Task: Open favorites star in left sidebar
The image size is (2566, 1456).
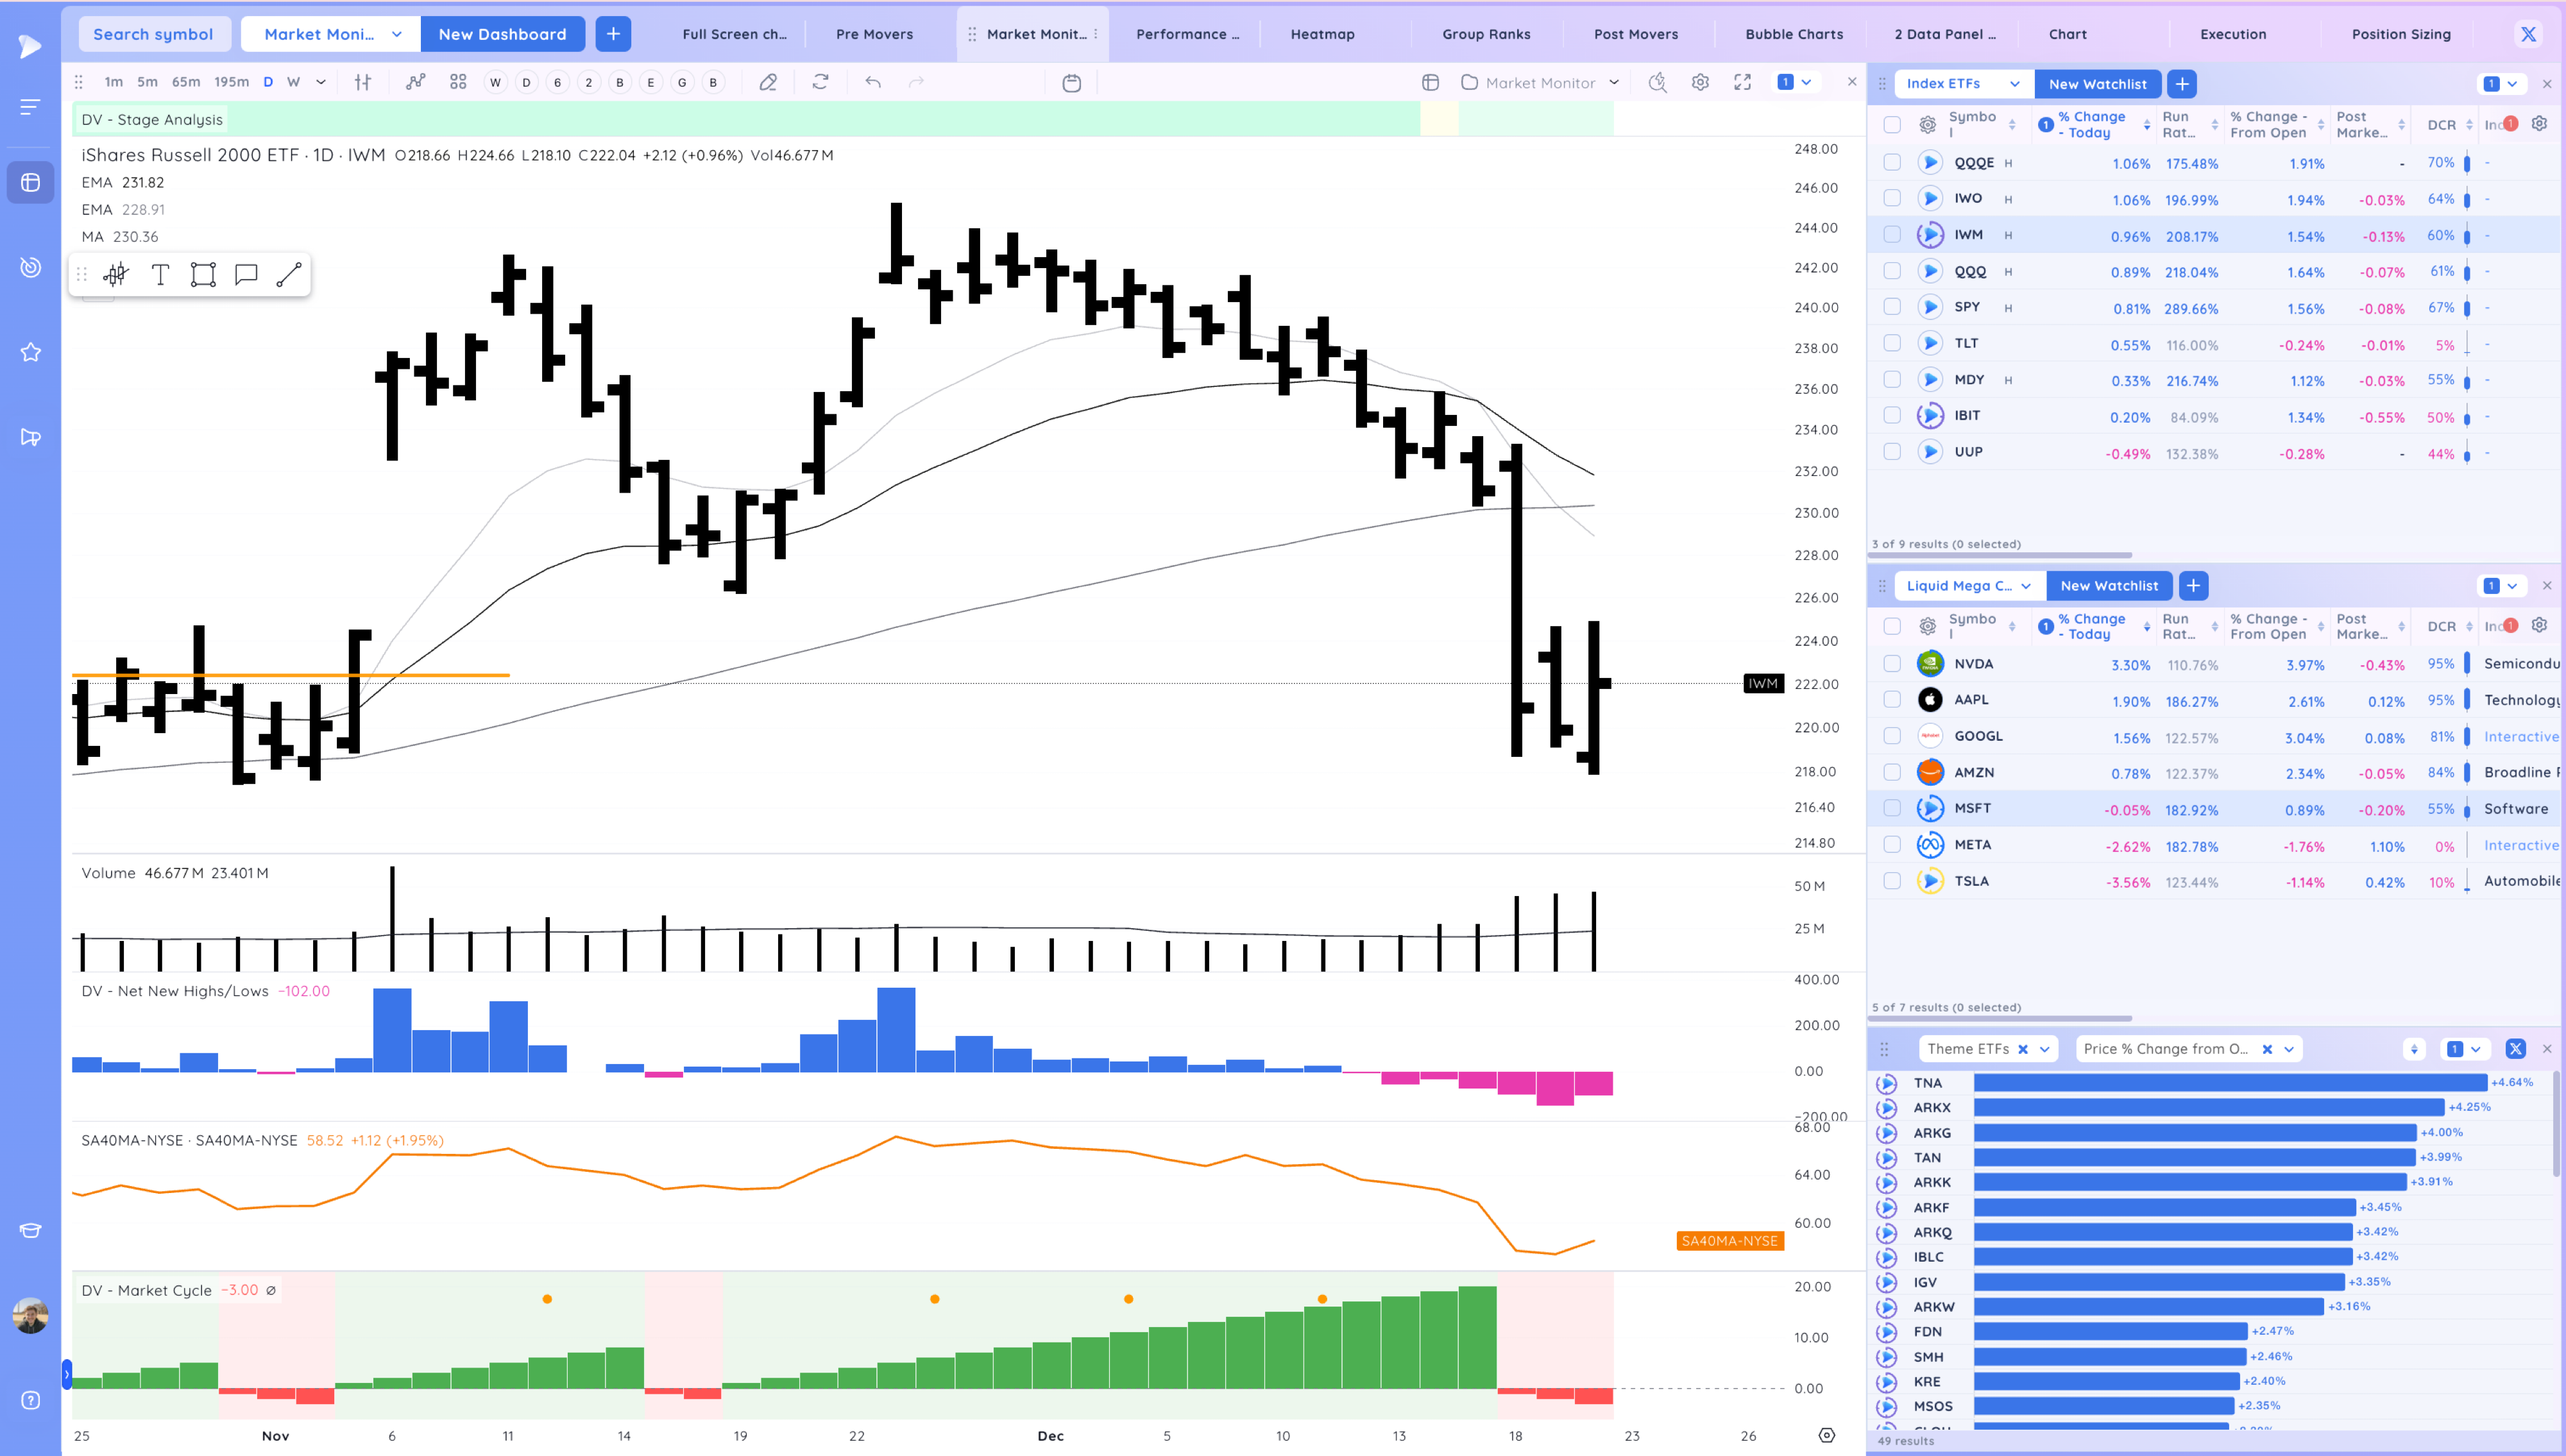Action: click(31, 352)
